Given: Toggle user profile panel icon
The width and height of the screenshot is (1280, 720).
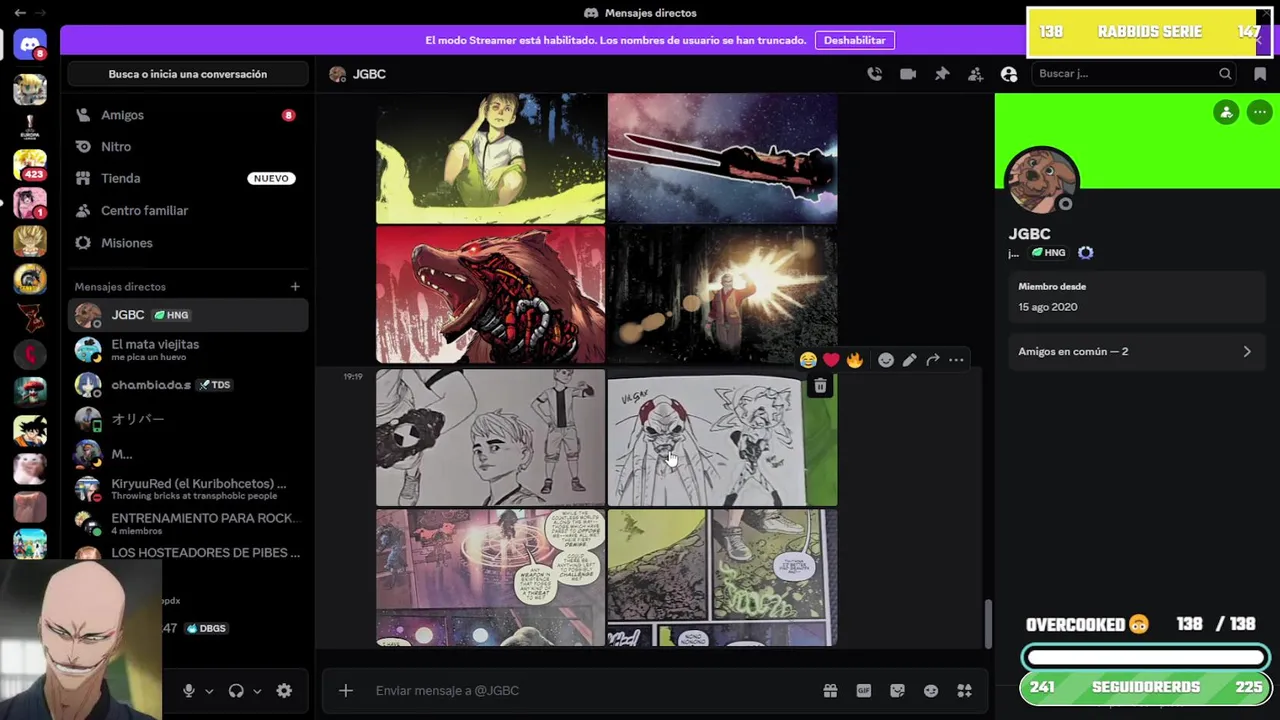Looking at the screenshot, I should (x=1009, y=74).
